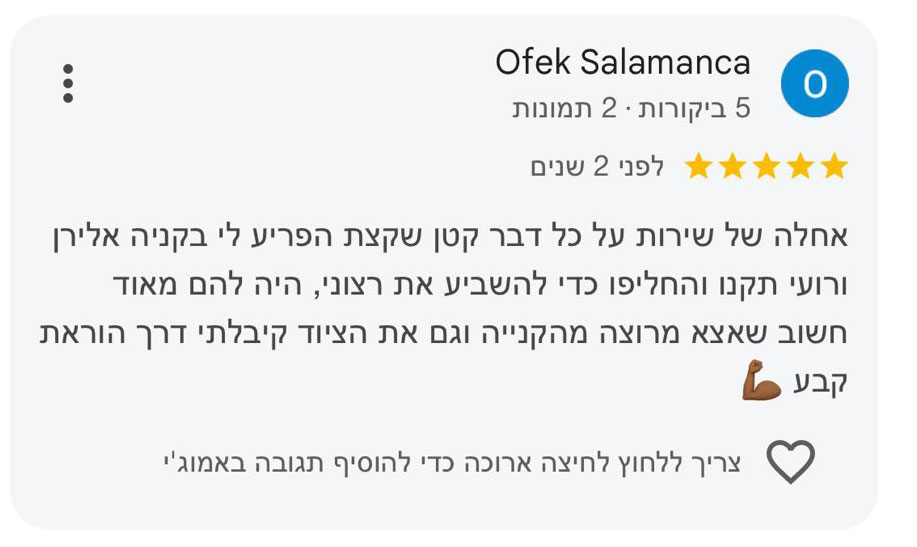The image size is (917, 547).
Task: Click review line starting "אחלה של שירות"
Action: point(450,237)
